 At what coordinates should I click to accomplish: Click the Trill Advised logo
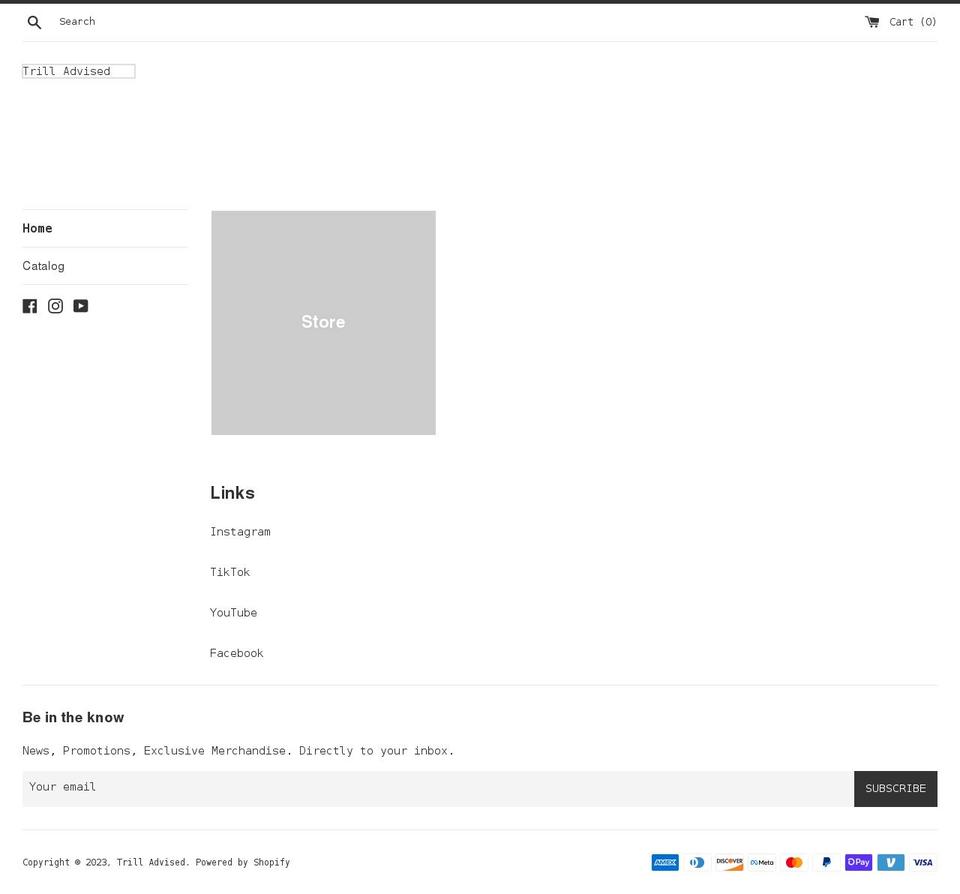[78, 71]
